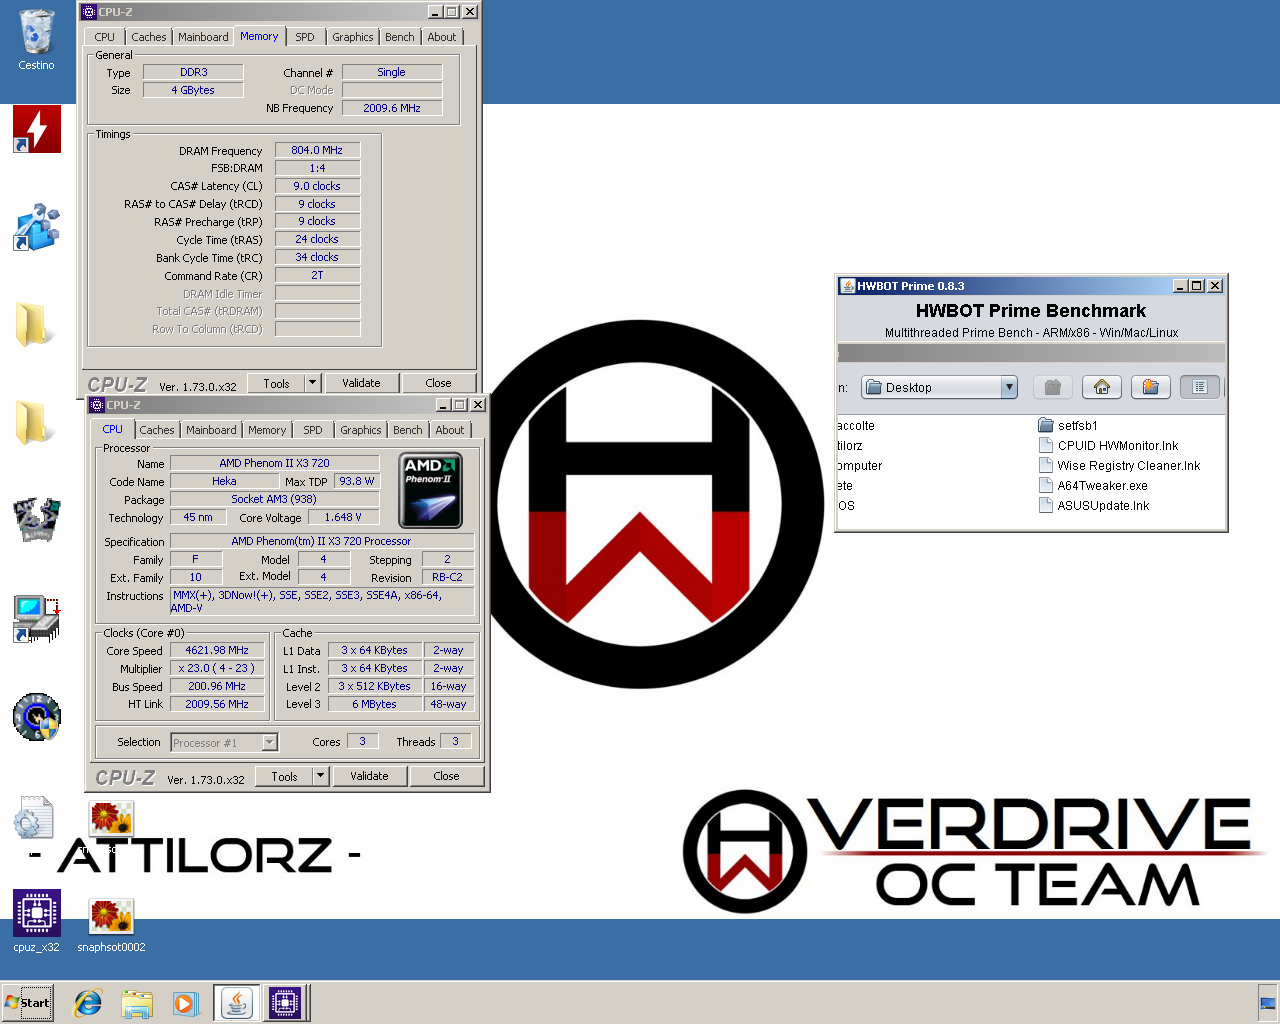Screen dimensions: 1280x1024
Task: Switch to Graphics tab in upper CPU-Z
Action: [352, 37]
